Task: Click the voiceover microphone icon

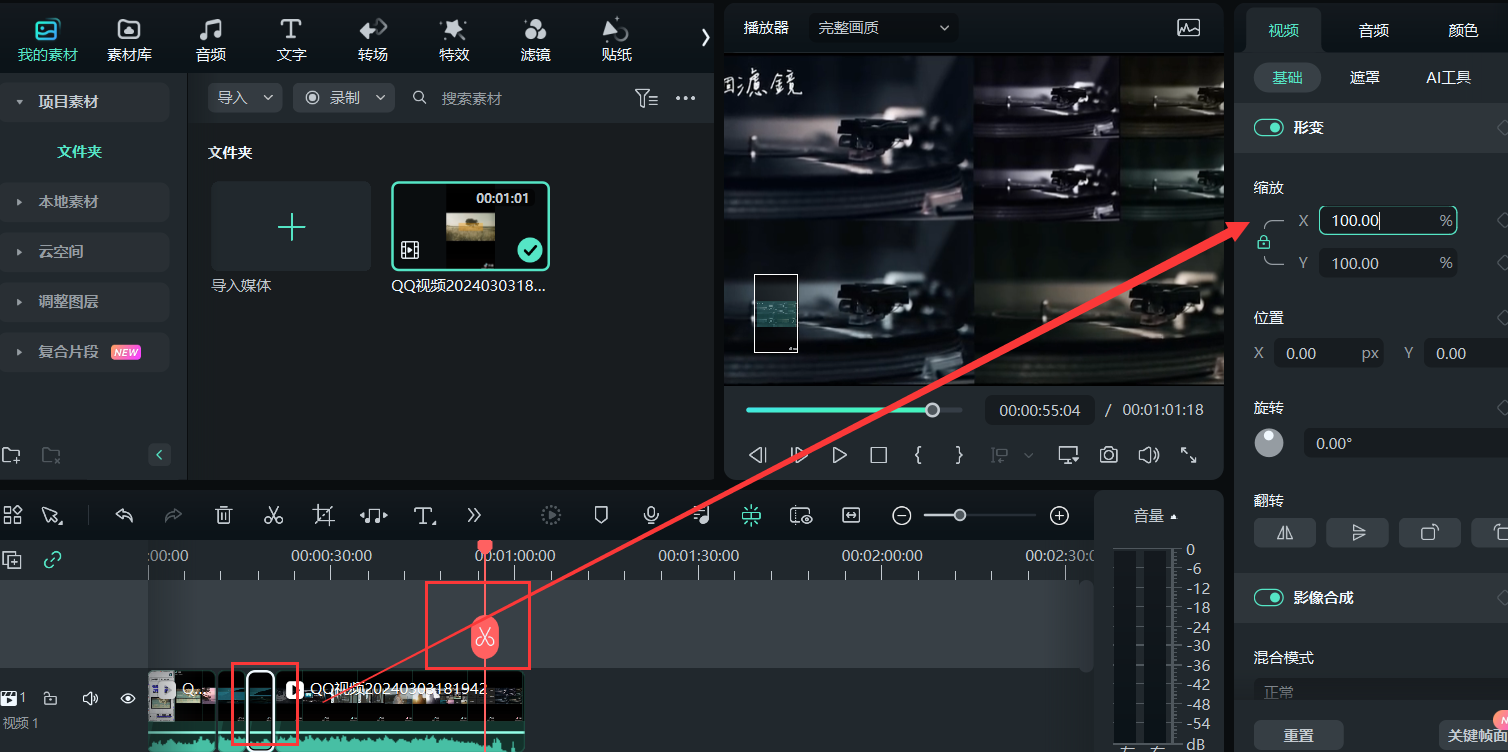Action: [651, 515]
